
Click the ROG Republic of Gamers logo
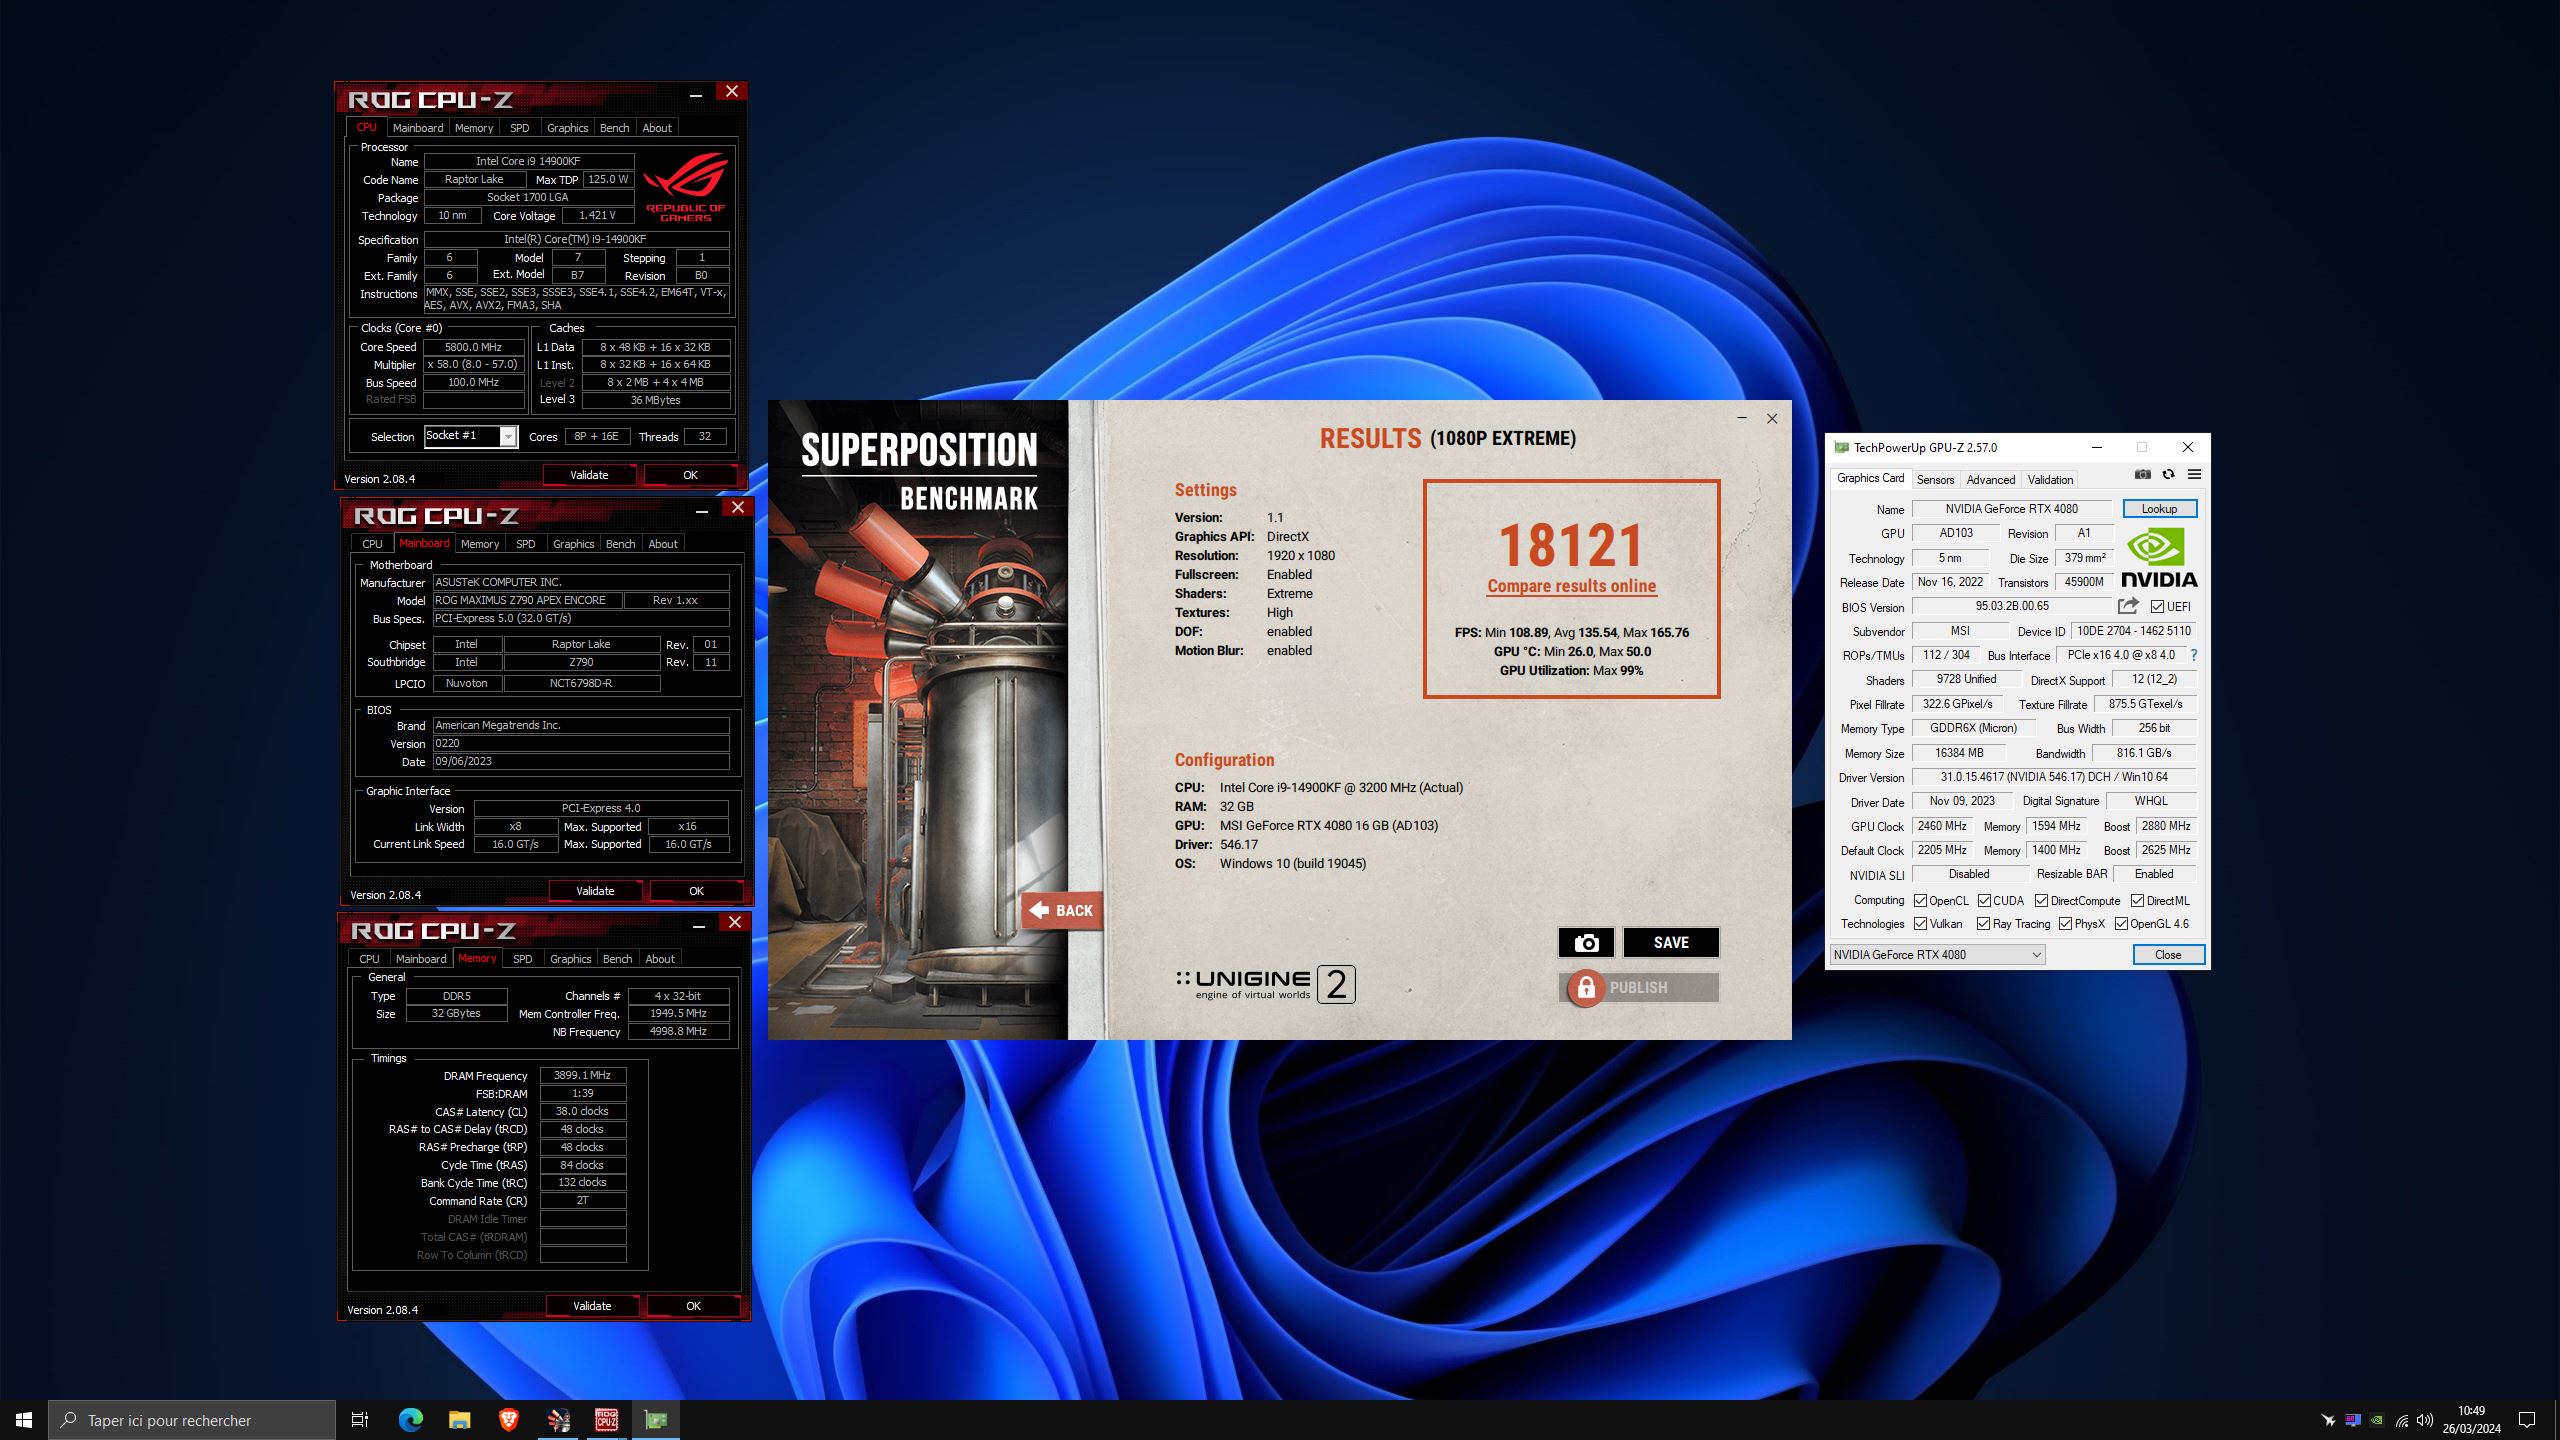(686, 187)
